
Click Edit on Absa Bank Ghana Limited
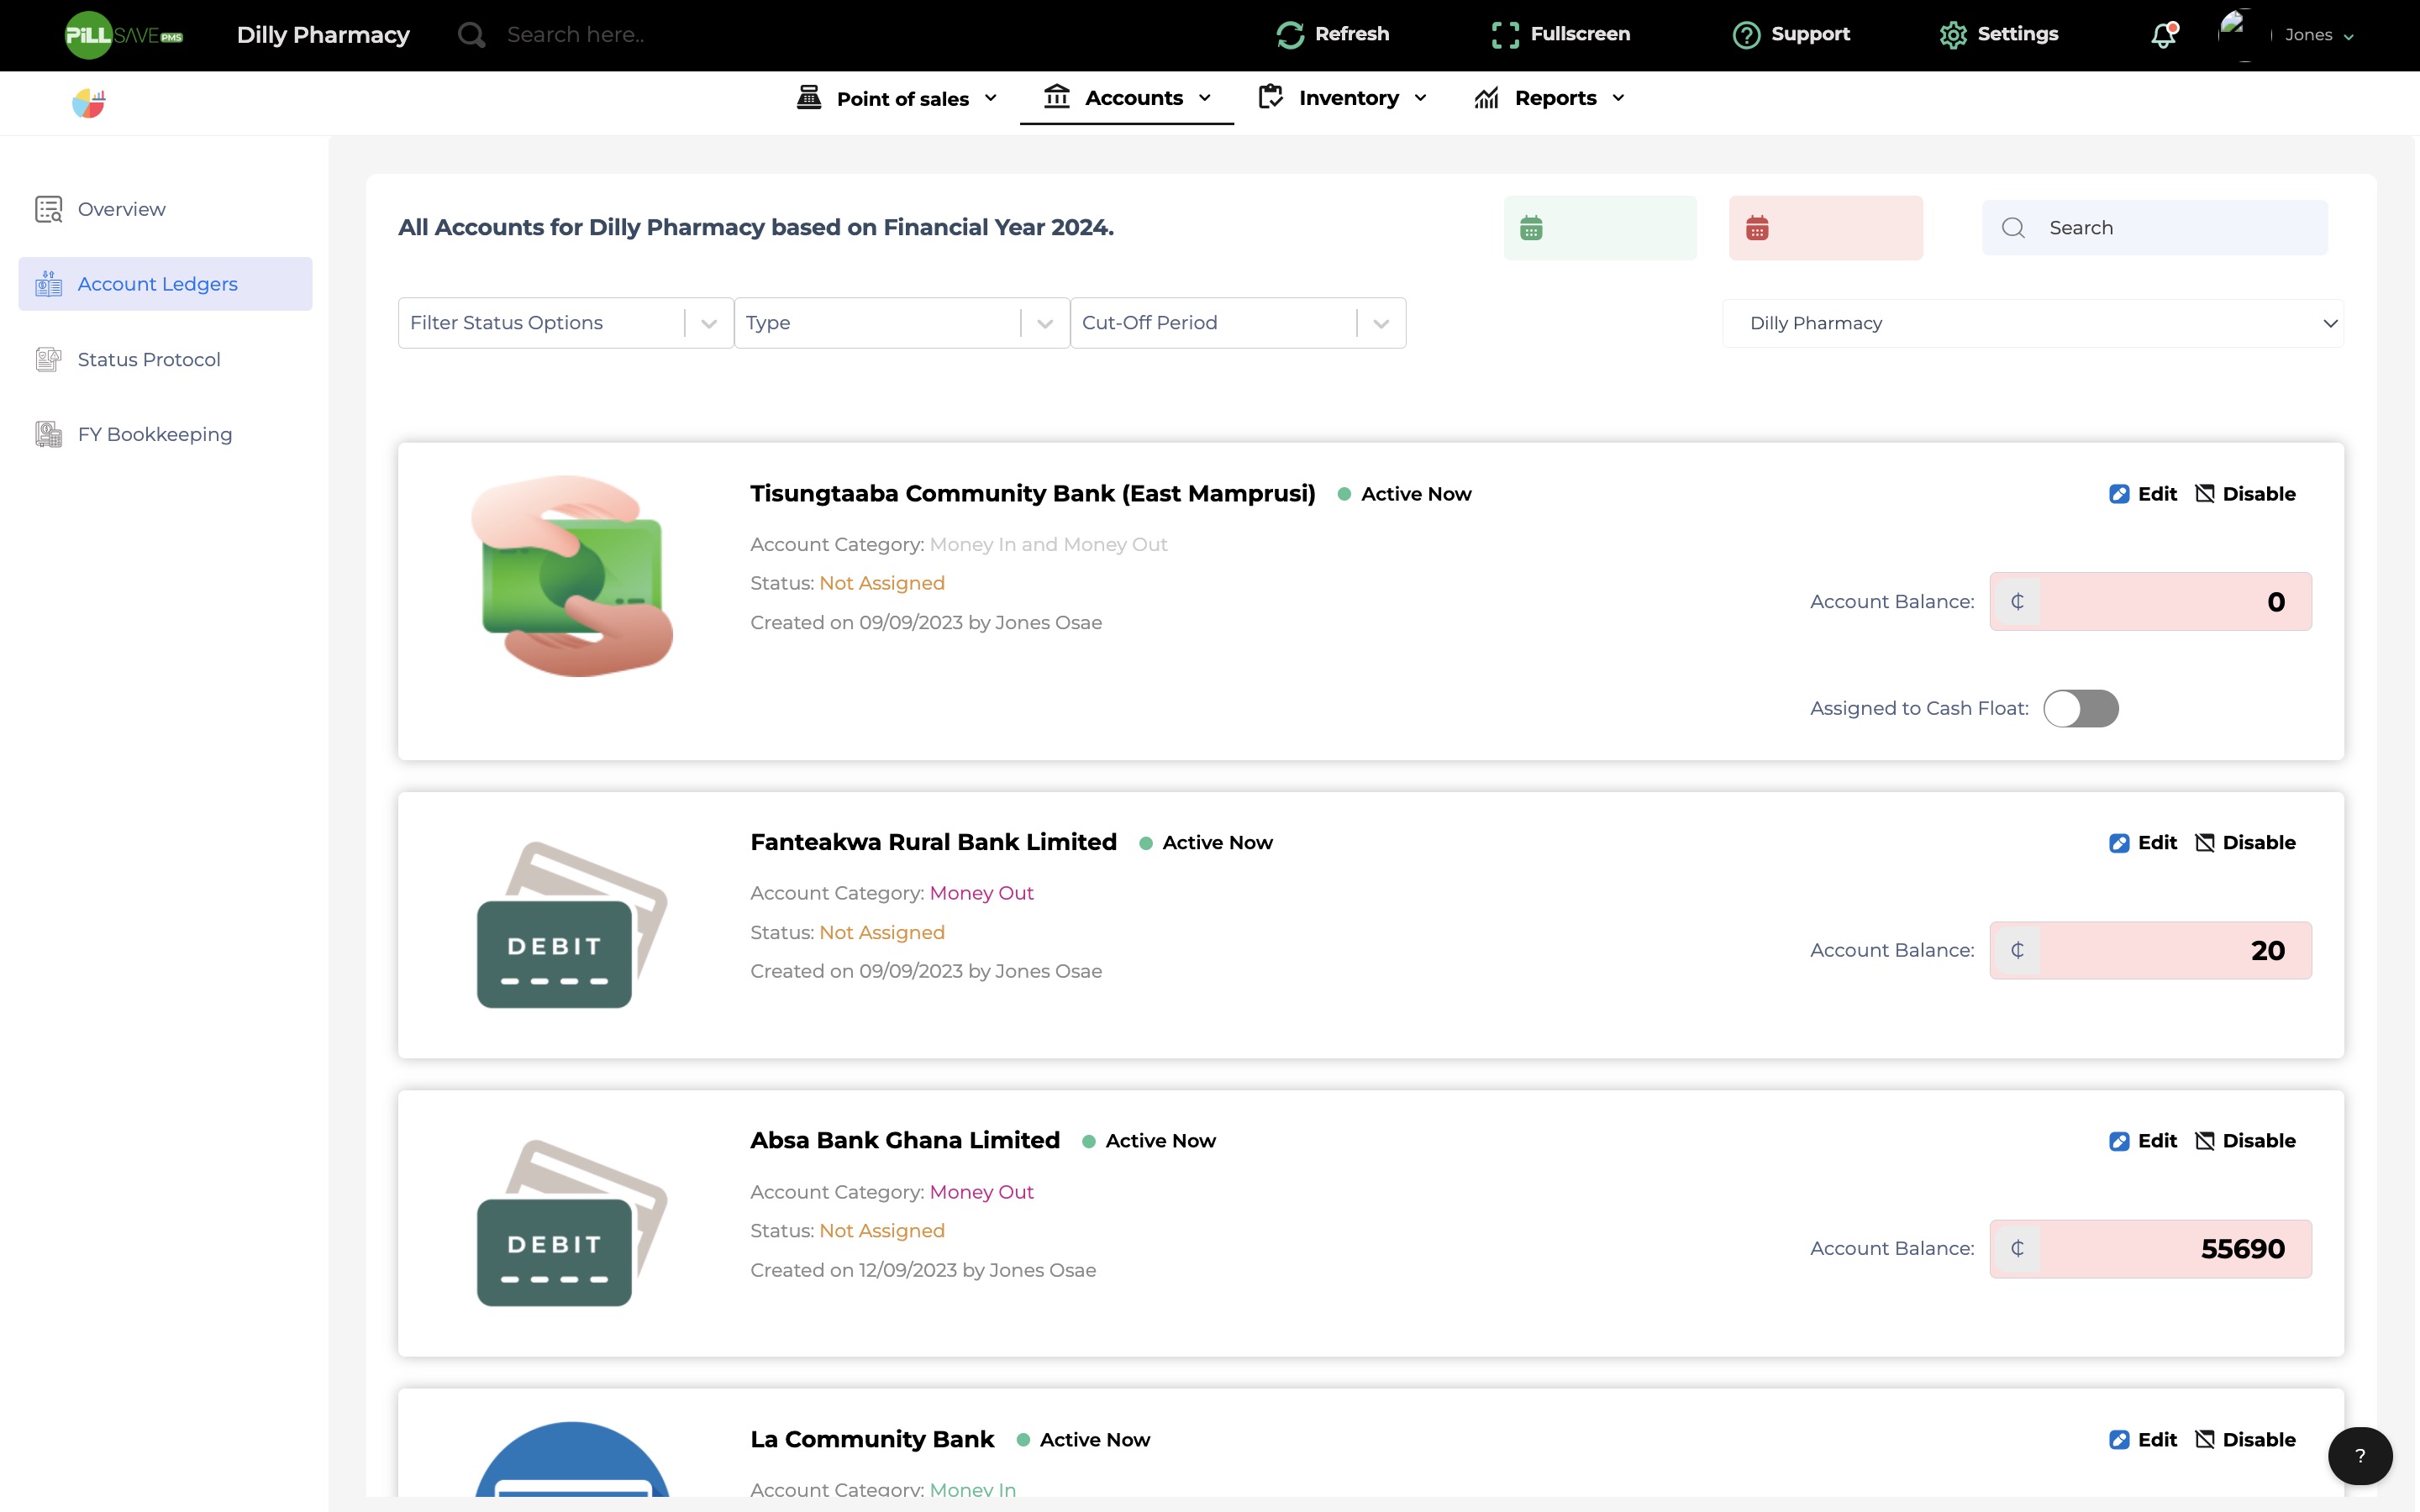tap(2143, 1141)
